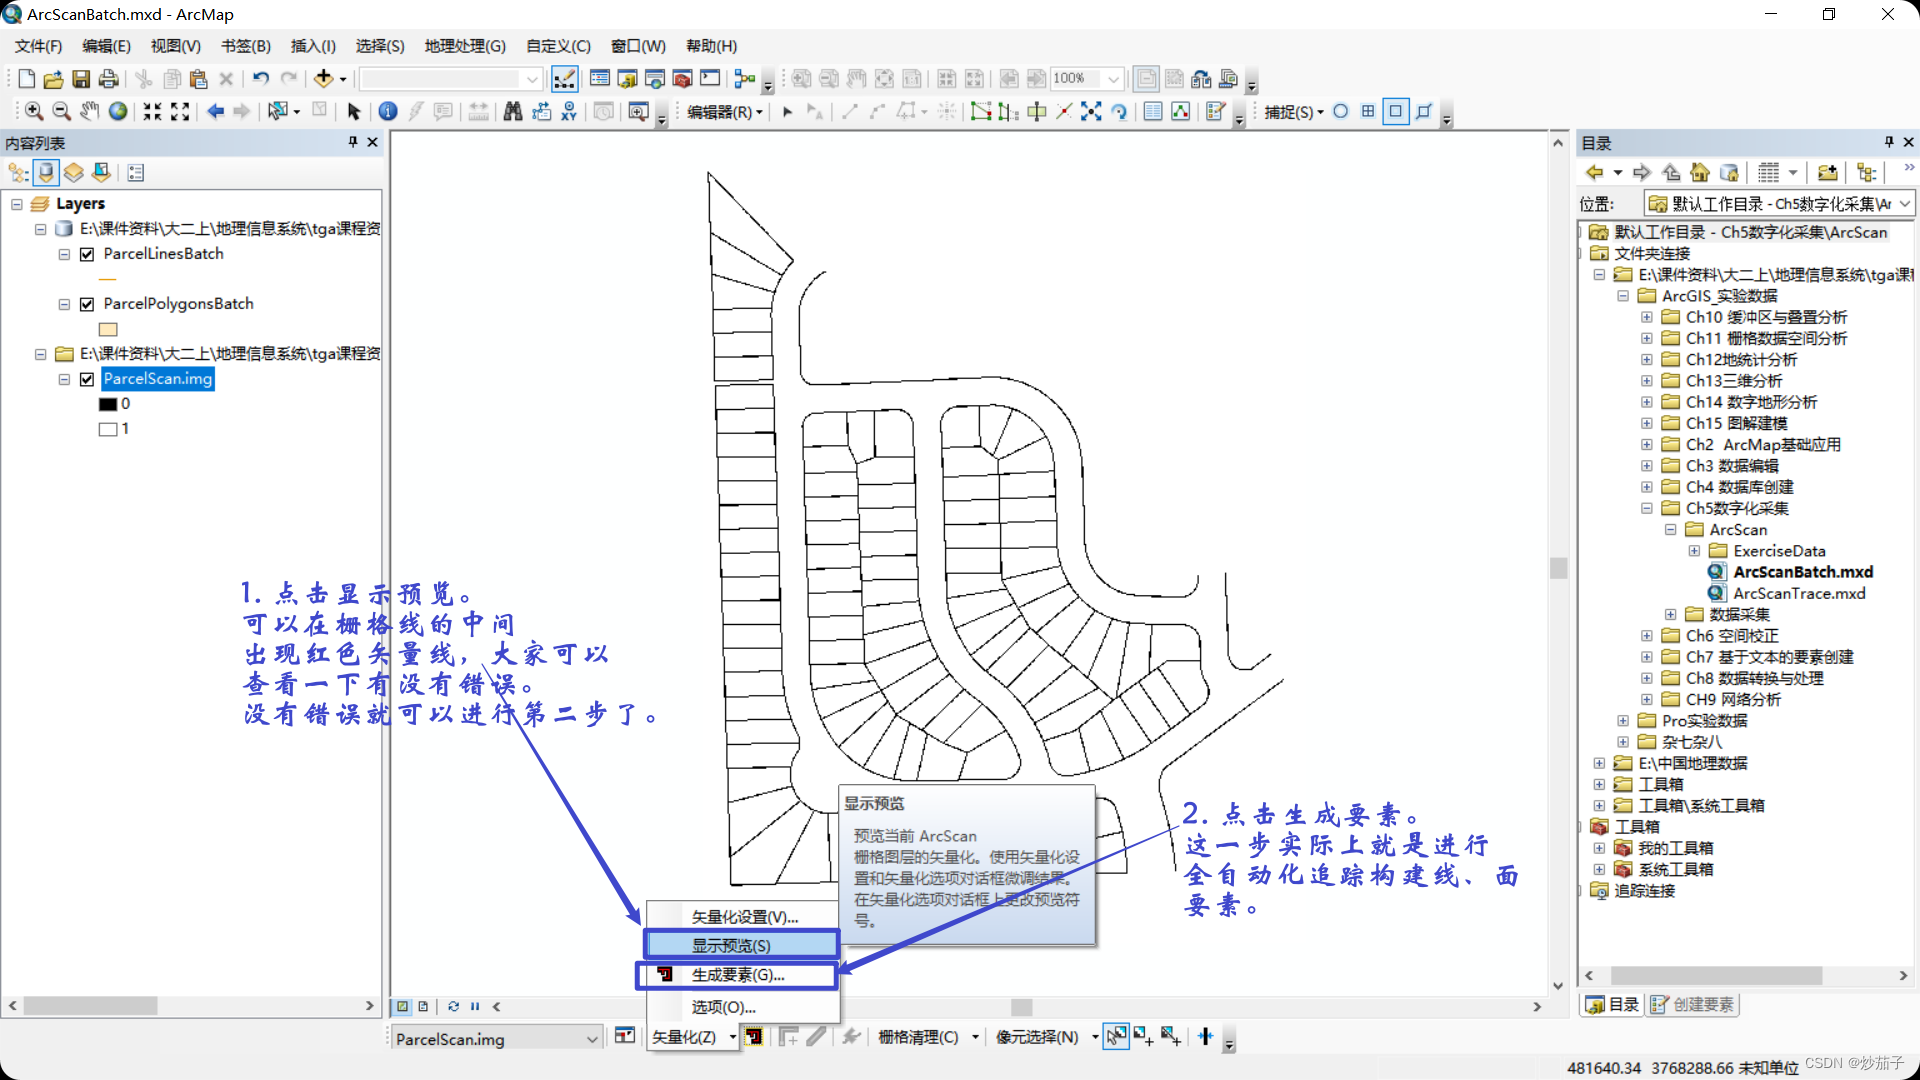Open the layout zoom 100% dropdown

1113,79
